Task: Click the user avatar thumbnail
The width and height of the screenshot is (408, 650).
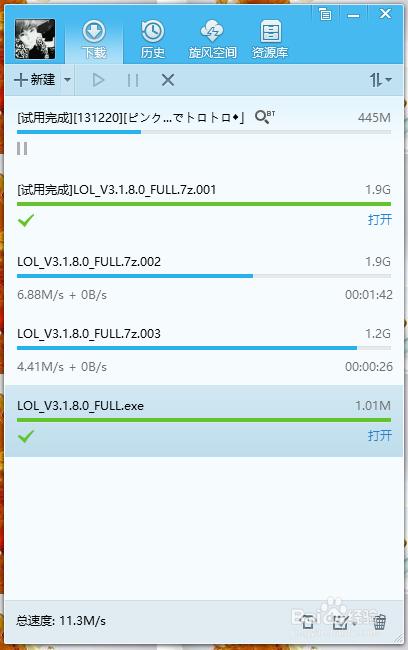Action: (x=35, y=39)
